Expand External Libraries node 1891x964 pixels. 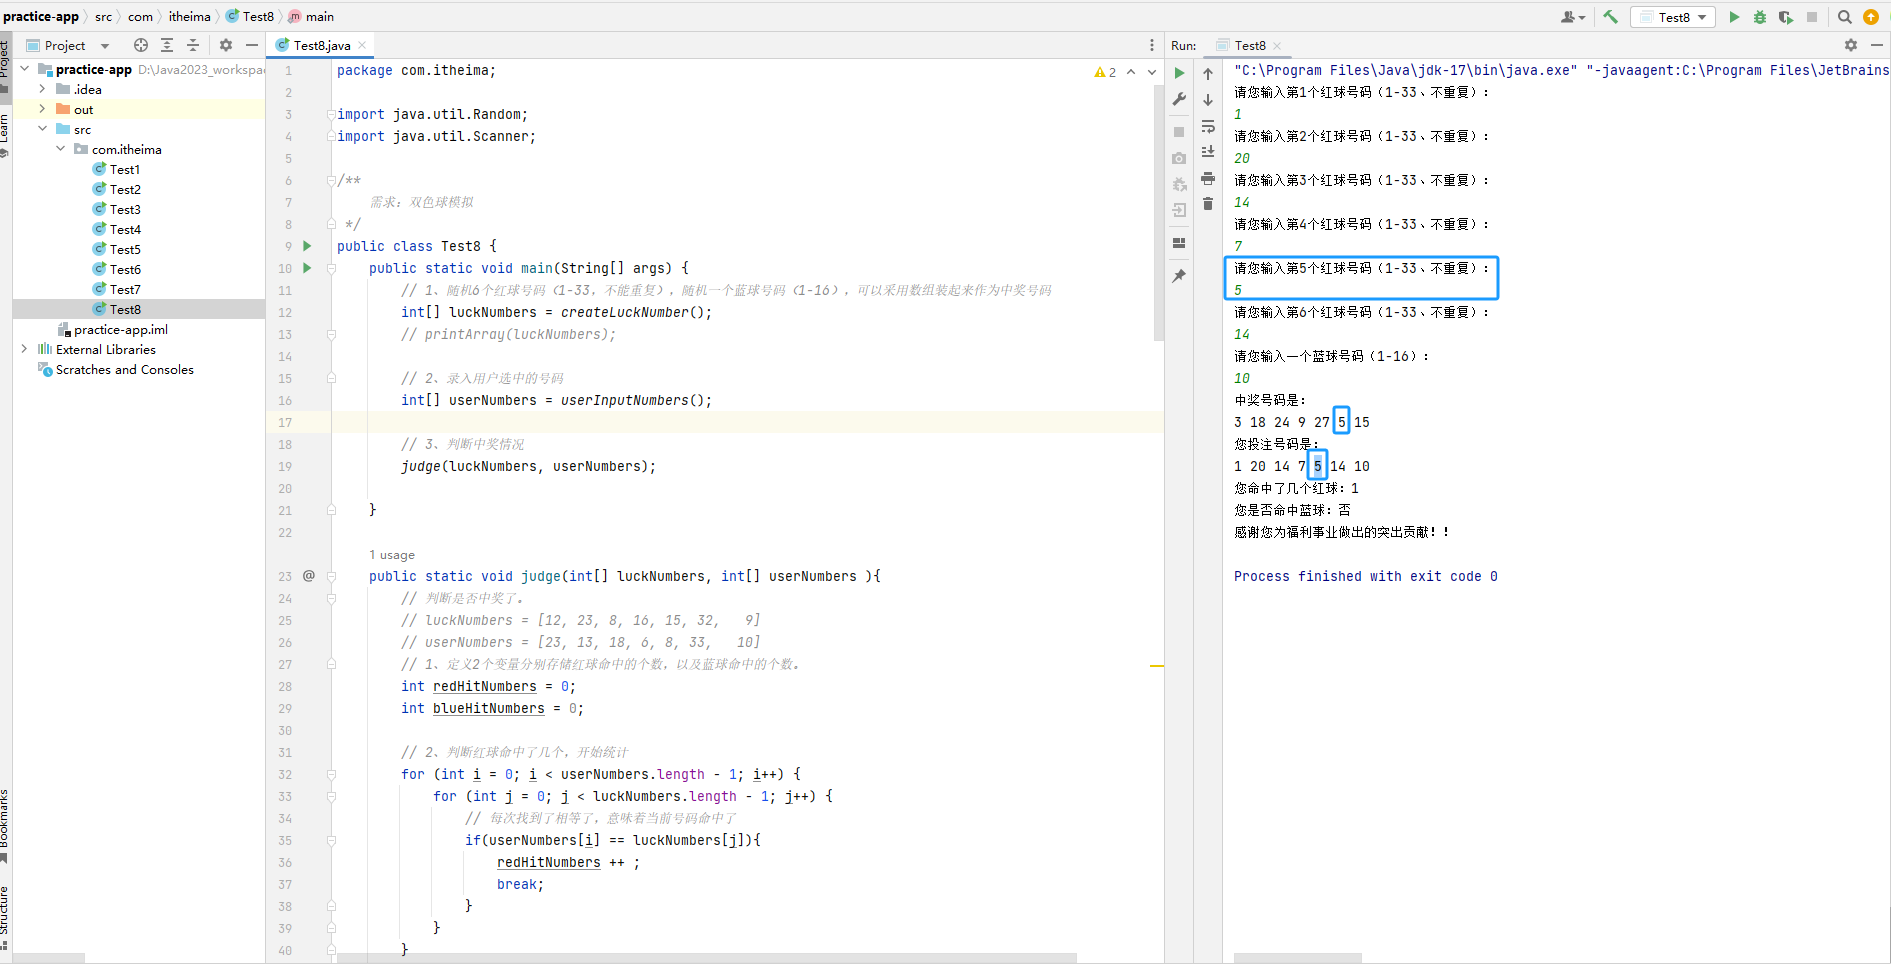click(24, 349)
